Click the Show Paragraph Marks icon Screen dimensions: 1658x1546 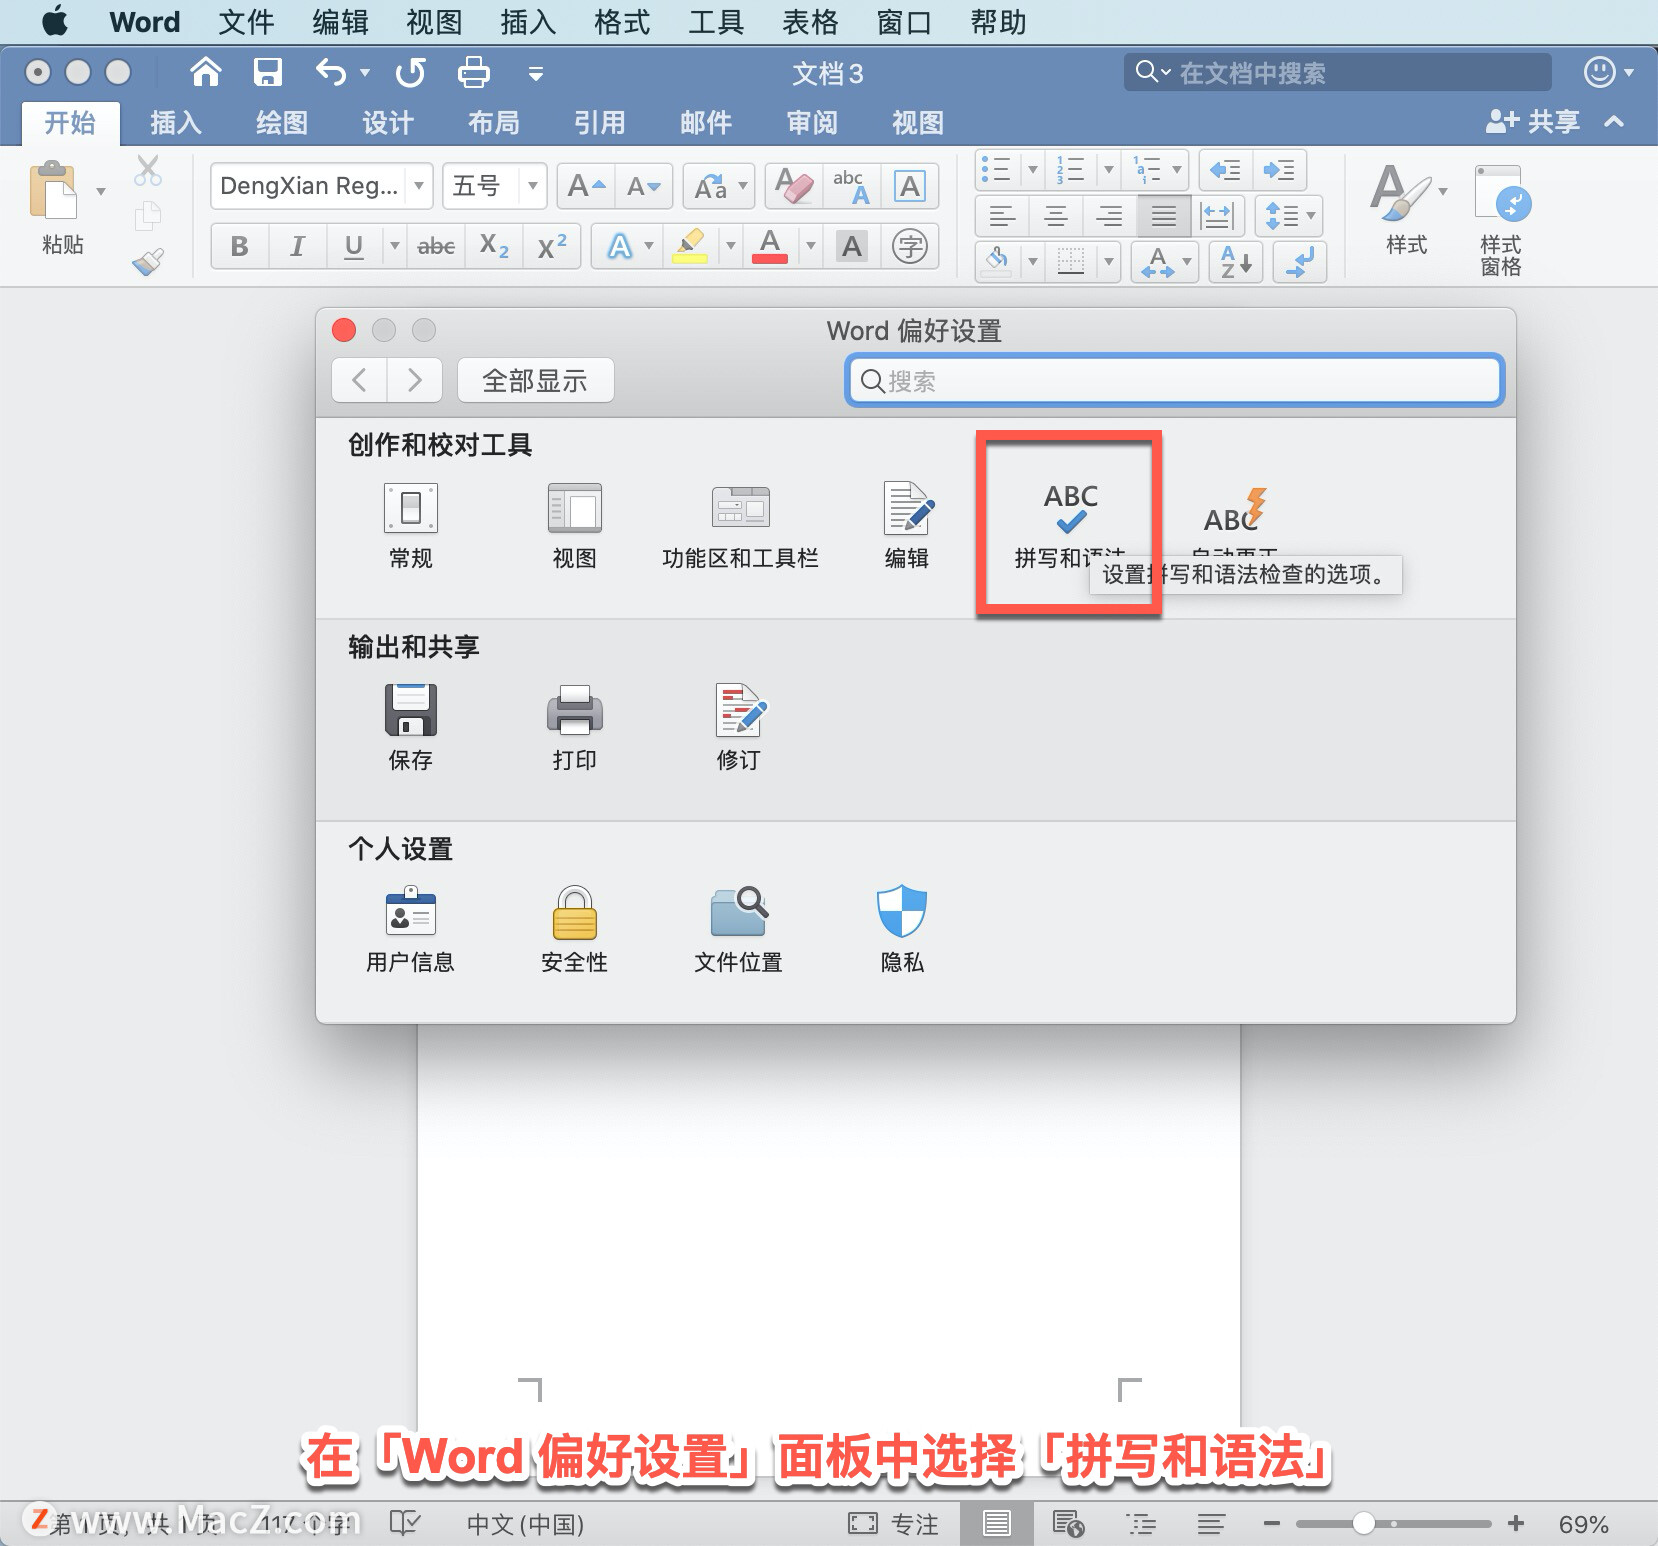1300,263
